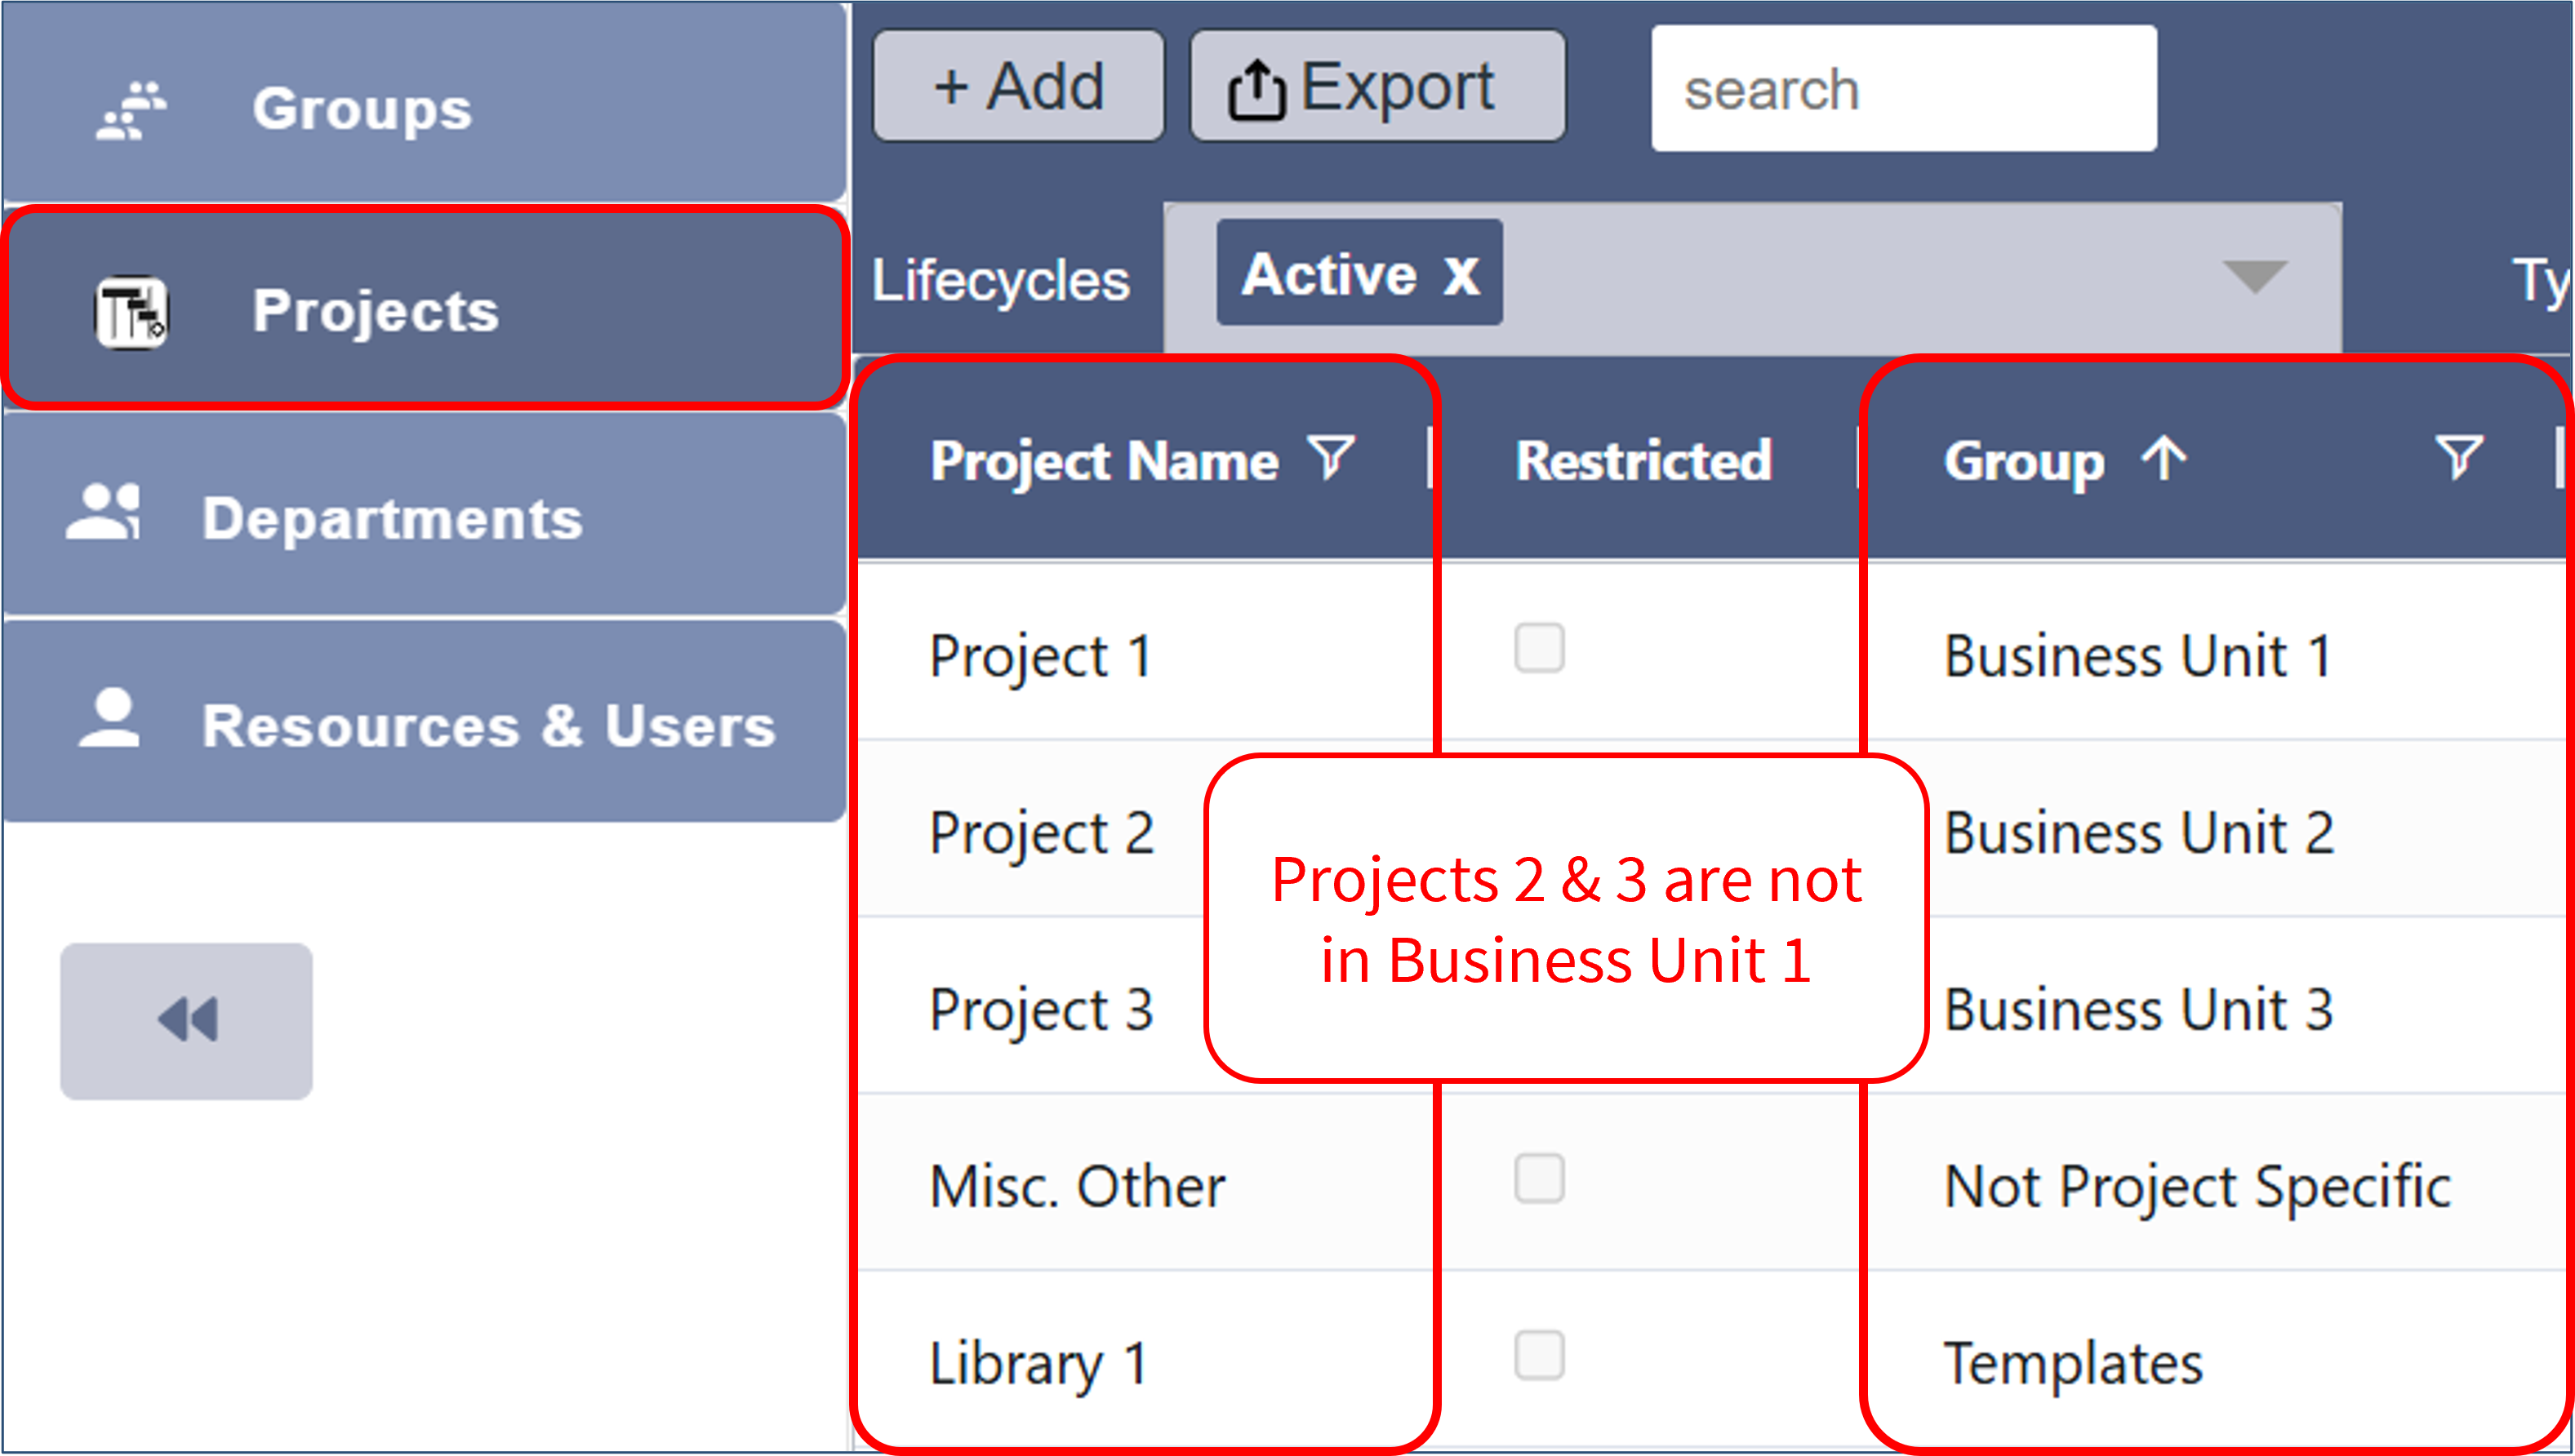Expand the Lifecycles dropdown arrow
This screenshot has width=2575, height=1456.
pyautogui.click(x=2254, y=277)
